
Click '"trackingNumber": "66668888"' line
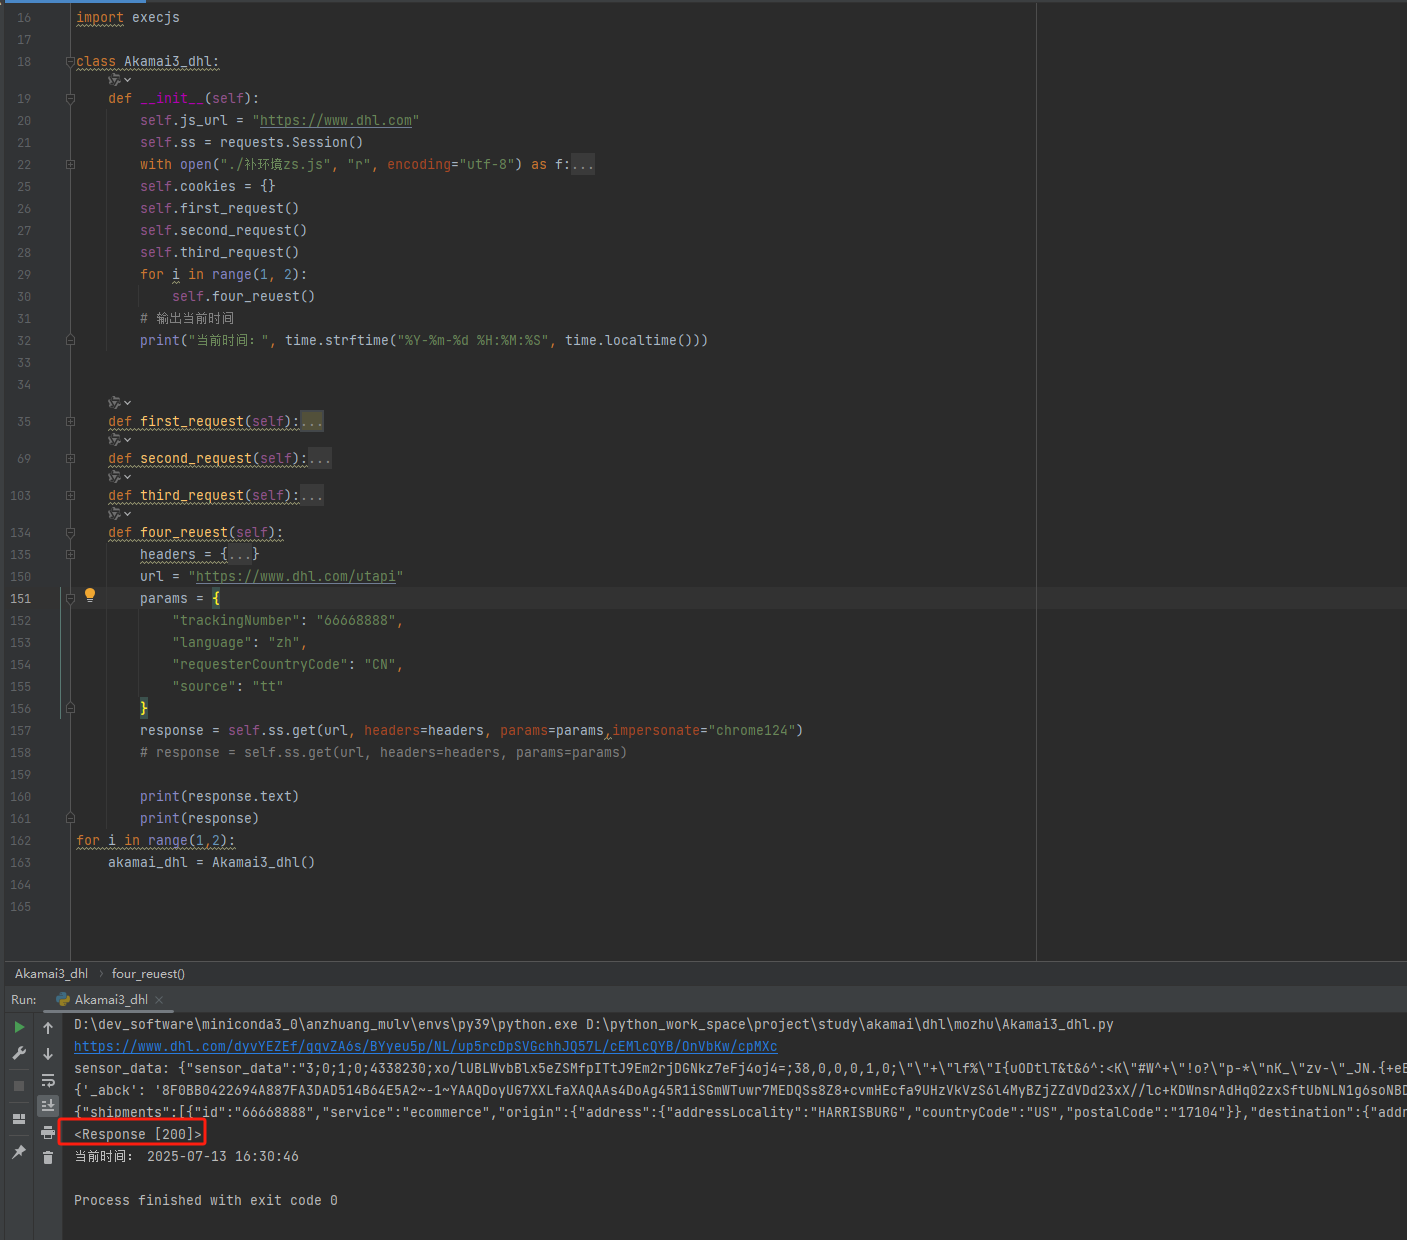[288, 621]
